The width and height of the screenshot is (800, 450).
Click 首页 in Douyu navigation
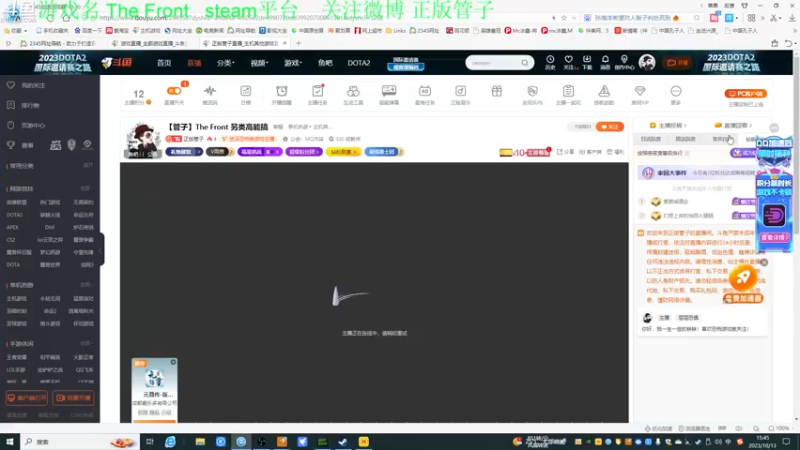point(164,63)
